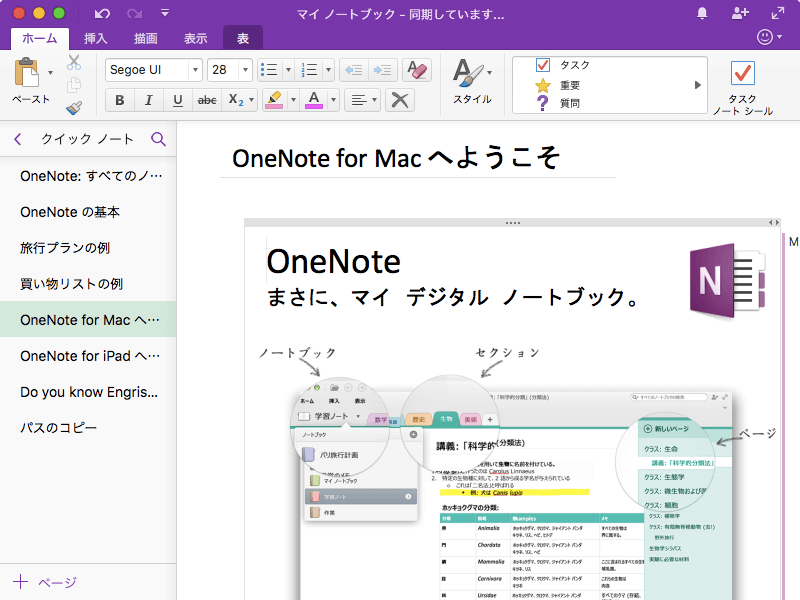Click the share notebook person icon
The width and height of the screenshot is (800, 600).
click(x=740, y=14)
